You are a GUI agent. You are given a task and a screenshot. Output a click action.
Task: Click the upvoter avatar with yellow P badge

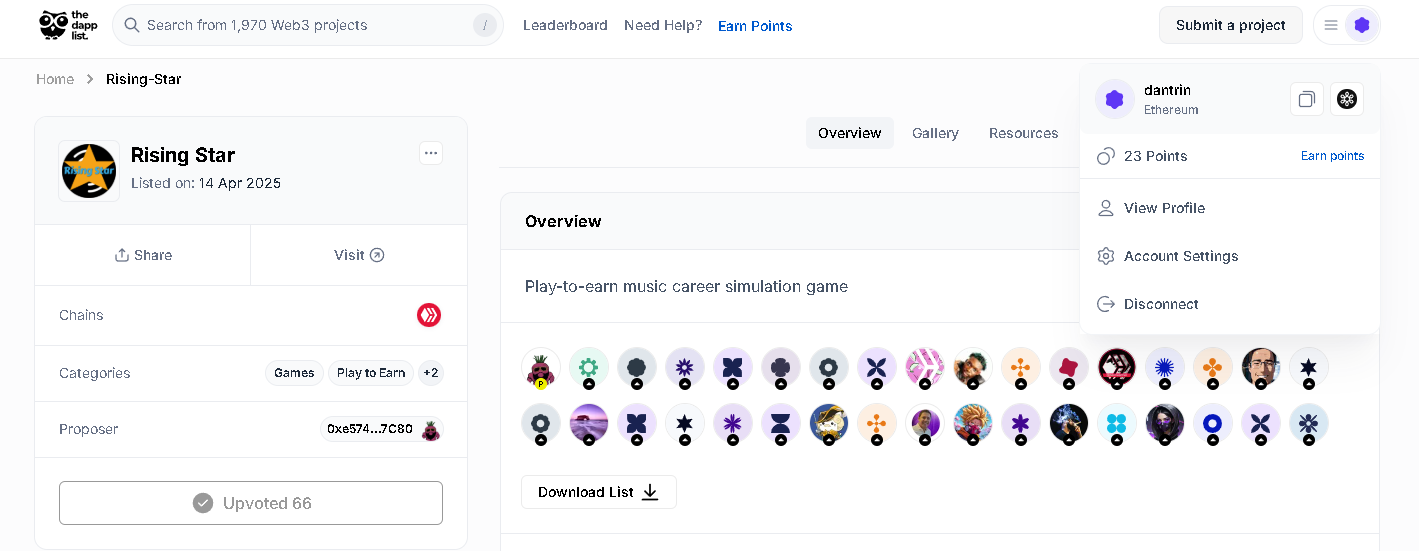pyautogui.click(x=541, y=368)
